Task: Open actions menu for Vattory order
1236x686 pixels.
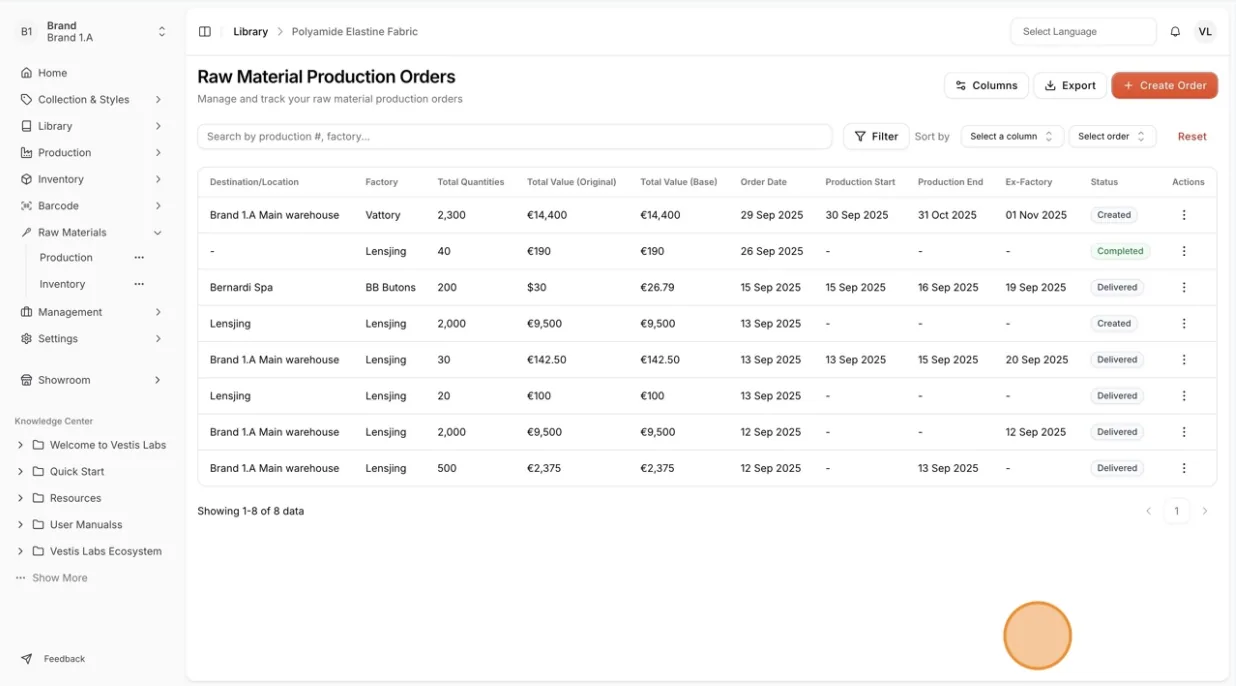Action: pos(1184,215)
